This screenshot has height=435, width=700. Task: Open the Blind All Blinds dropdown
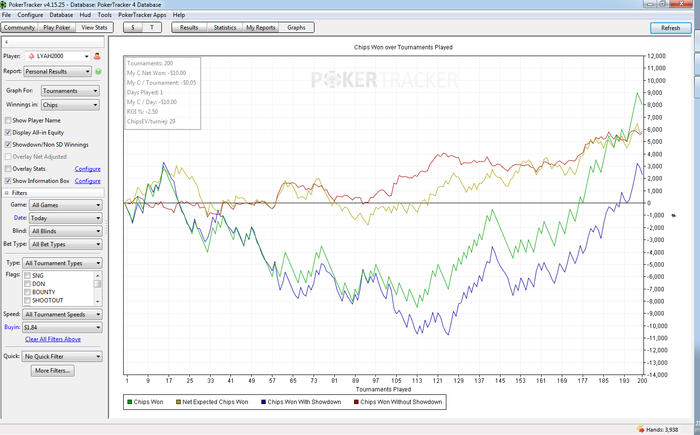(x=66, y=231)
